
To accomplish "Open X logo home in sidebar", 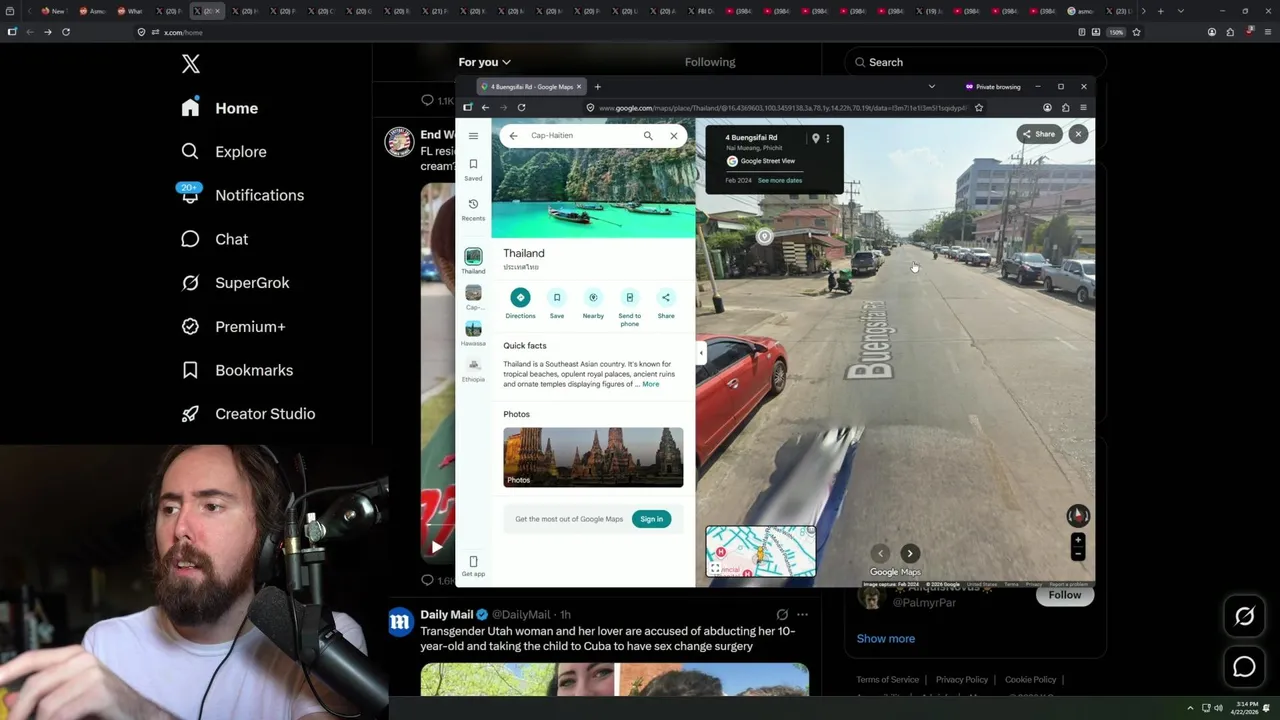I will [191, 64].
